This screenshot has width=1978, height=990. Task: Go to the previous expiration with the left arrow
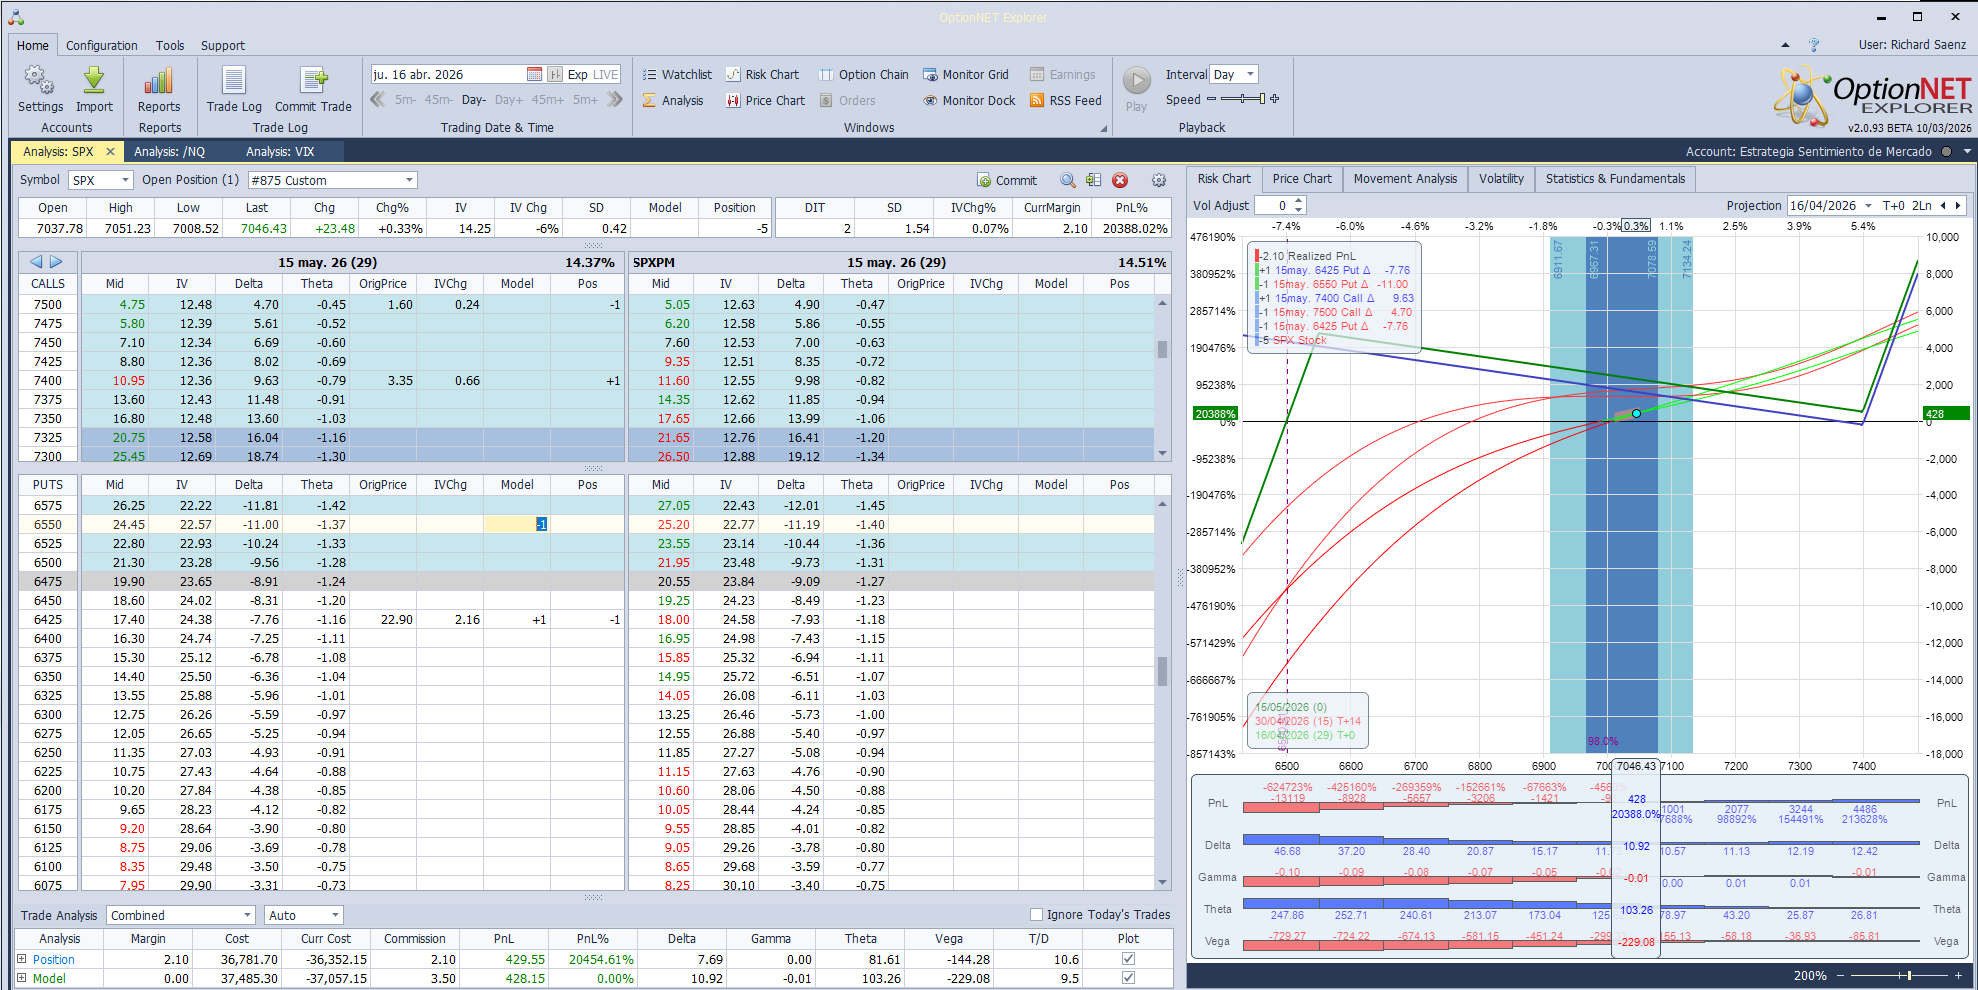pos(36,262)
